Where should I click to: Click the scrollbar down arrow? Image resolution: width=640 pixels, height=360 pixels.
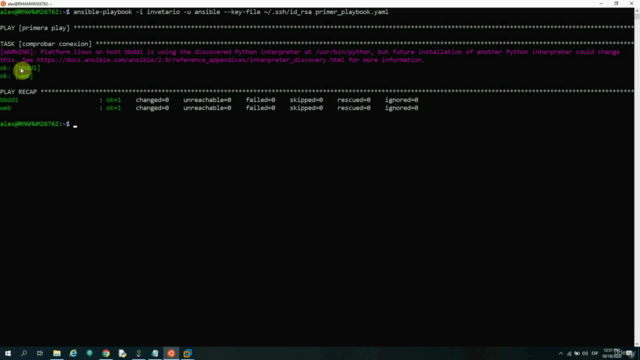click(637, 344)
